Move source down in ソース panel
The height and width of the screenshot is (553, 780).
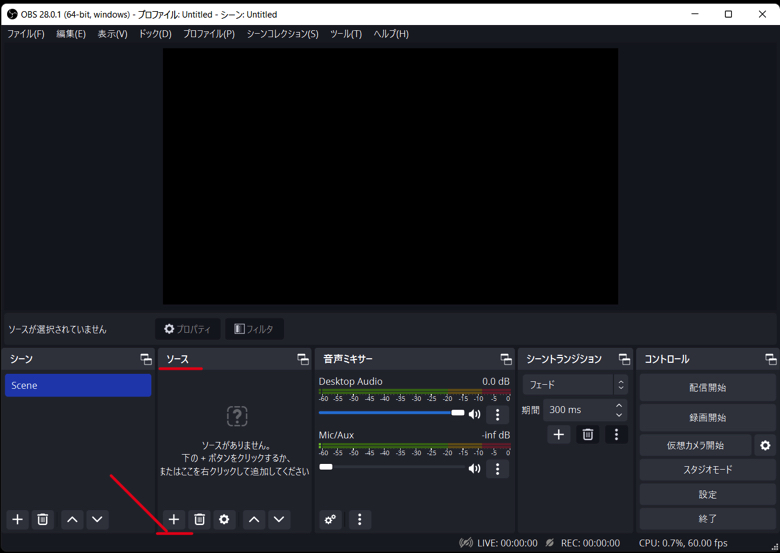(279, 519)
